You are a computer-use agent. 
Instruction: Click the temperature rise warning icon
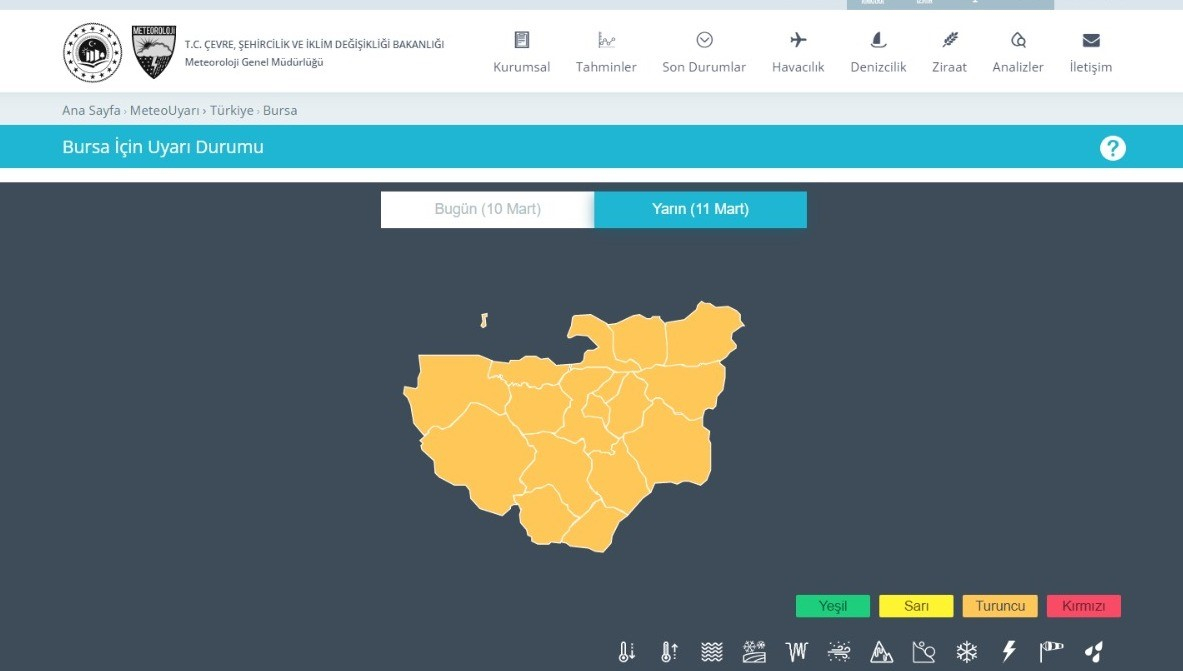point(669,652)
